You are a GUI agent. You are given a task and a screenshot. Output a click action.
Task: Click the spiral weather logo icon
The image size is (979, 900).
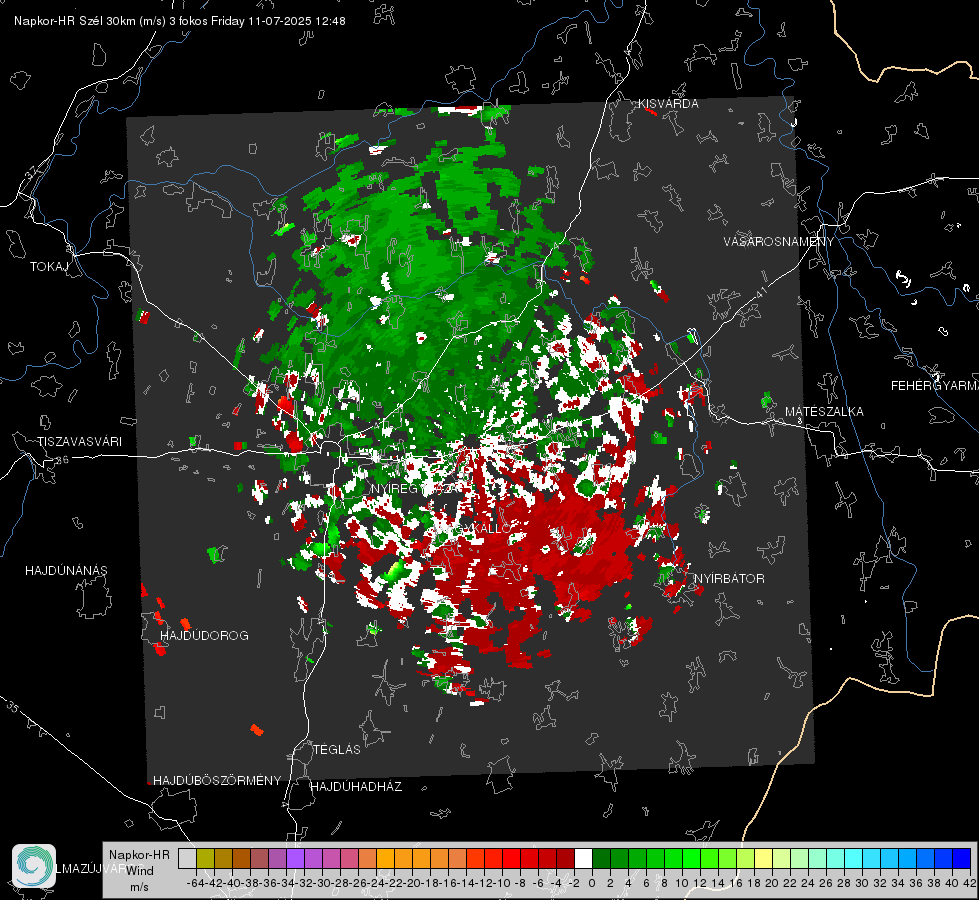(x=34, y=866)
